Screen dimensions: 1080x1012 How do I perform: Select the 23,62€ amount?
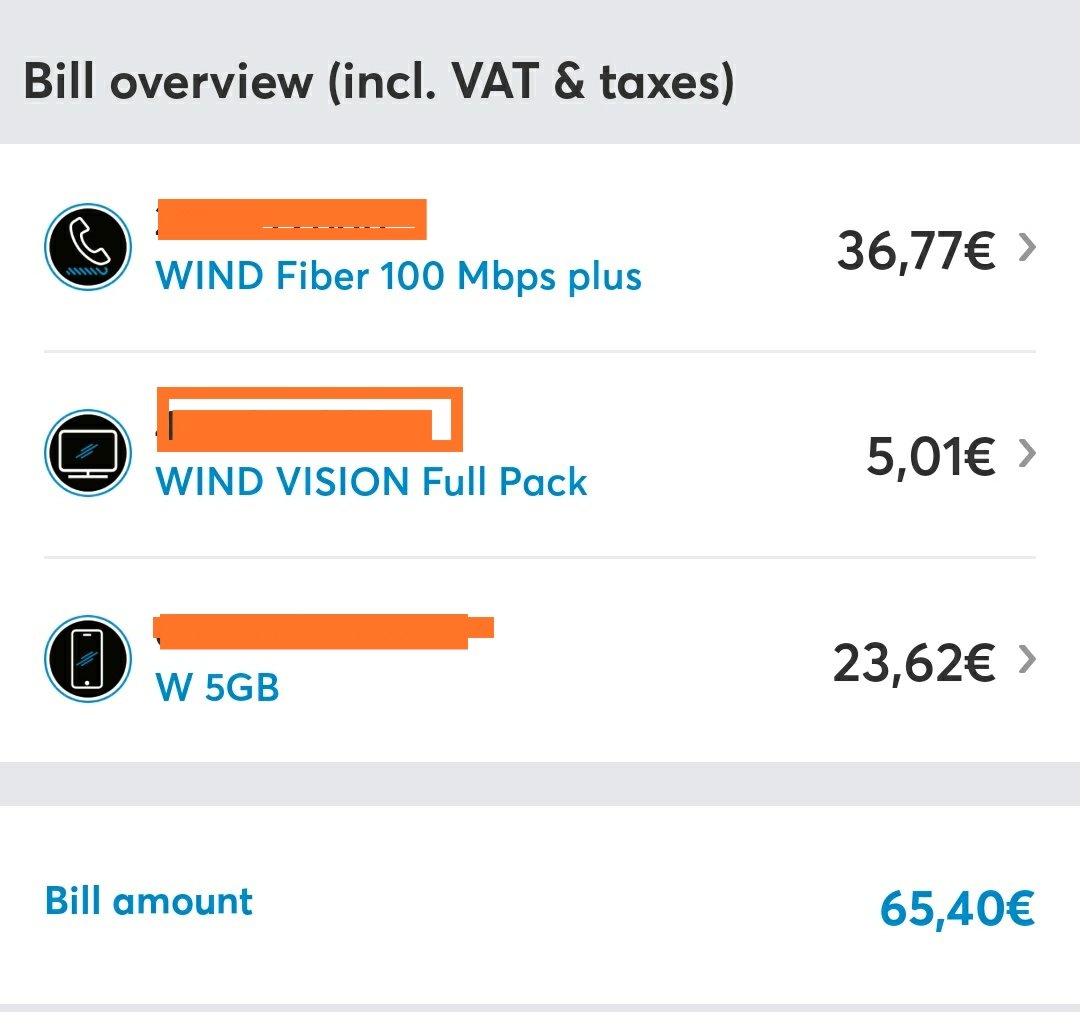point(914,663)
